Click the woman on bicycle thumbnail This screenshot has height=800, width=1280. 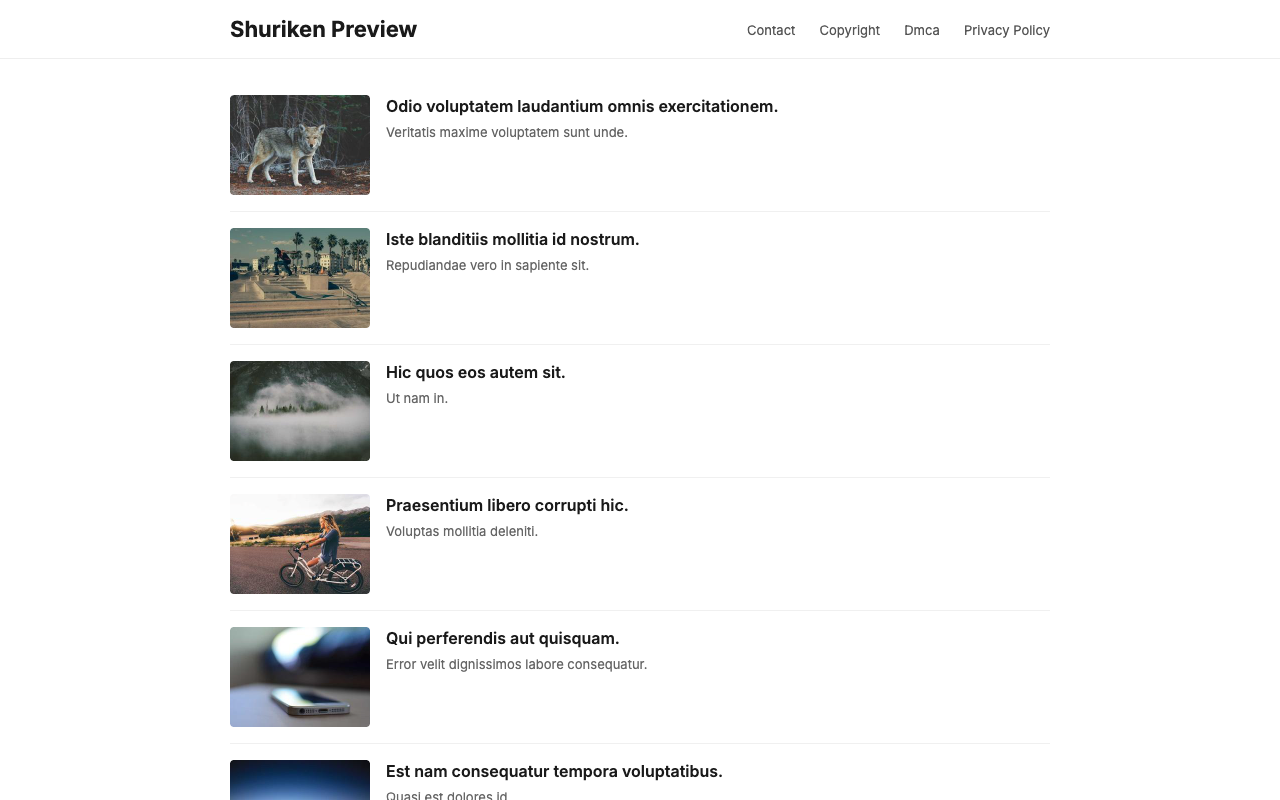(300, 544)
